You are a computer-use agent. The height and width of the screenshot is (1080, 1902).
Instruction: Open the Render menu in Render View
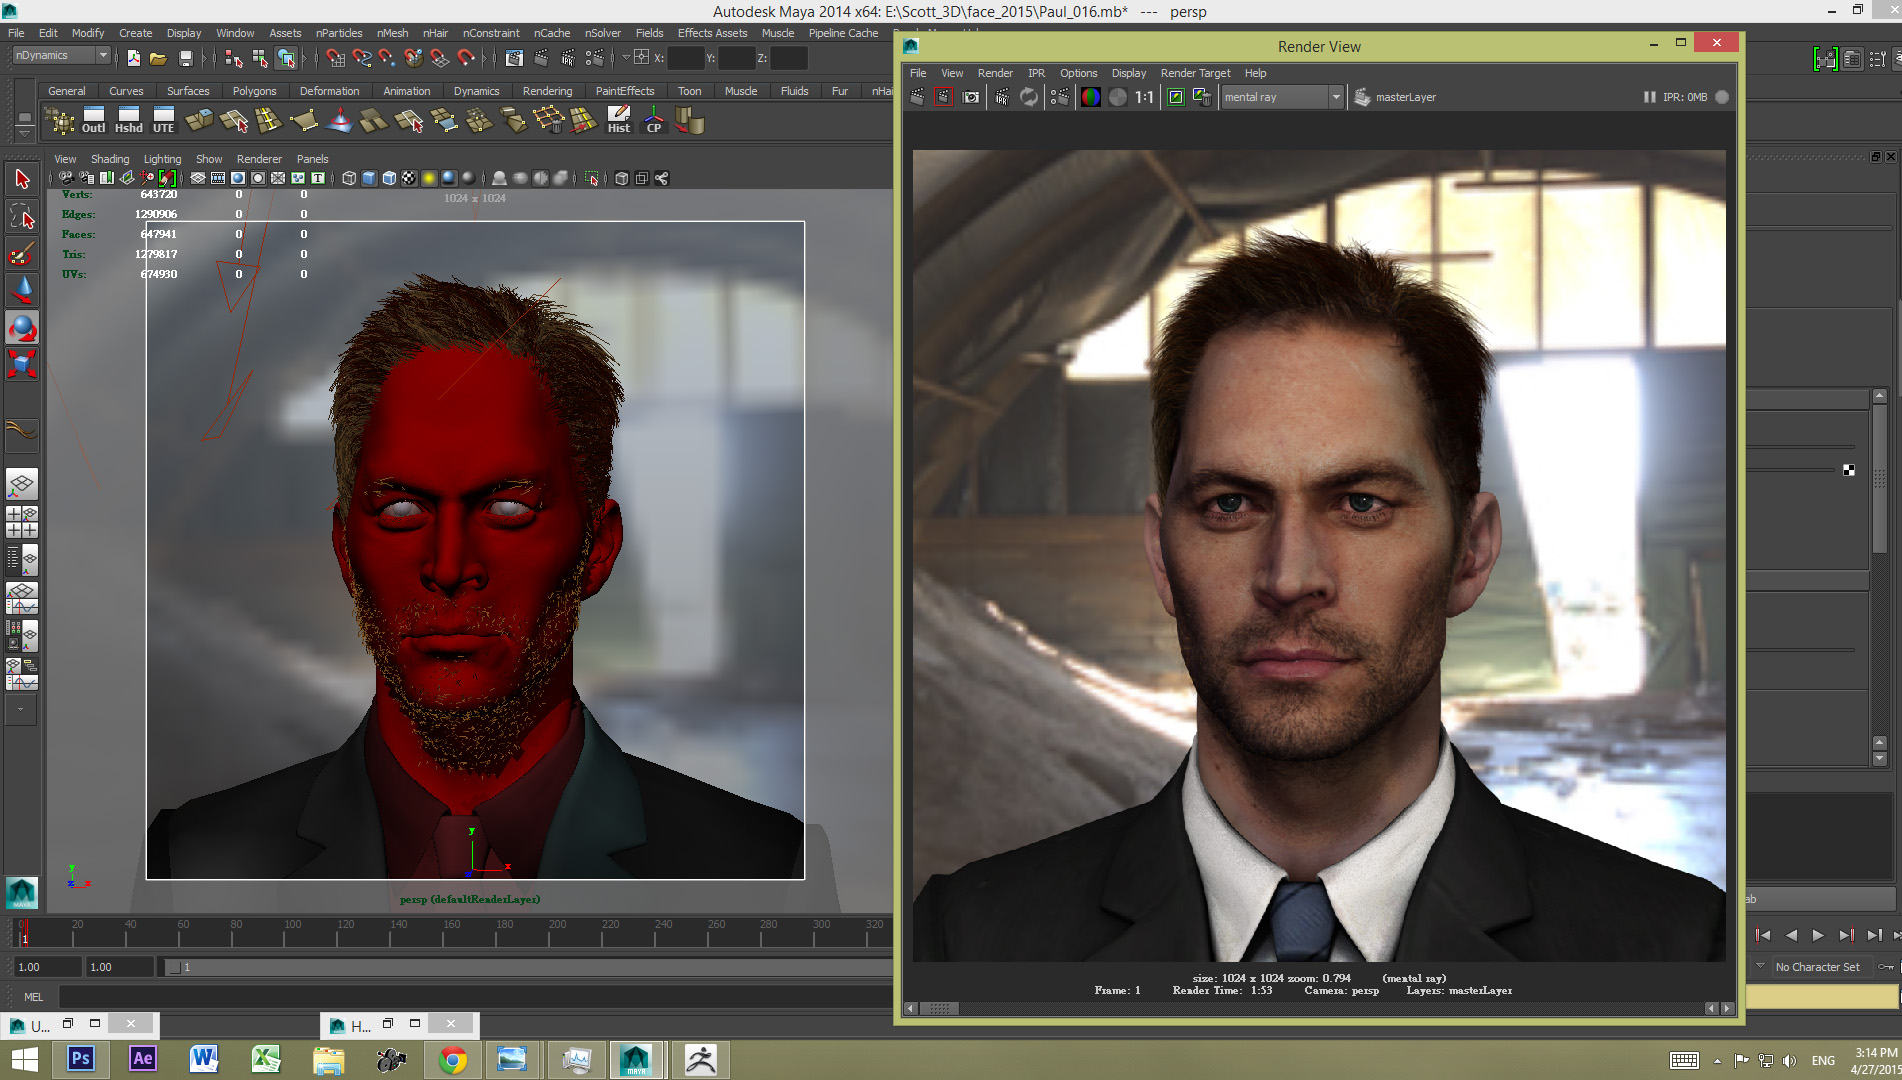(995, 73)
